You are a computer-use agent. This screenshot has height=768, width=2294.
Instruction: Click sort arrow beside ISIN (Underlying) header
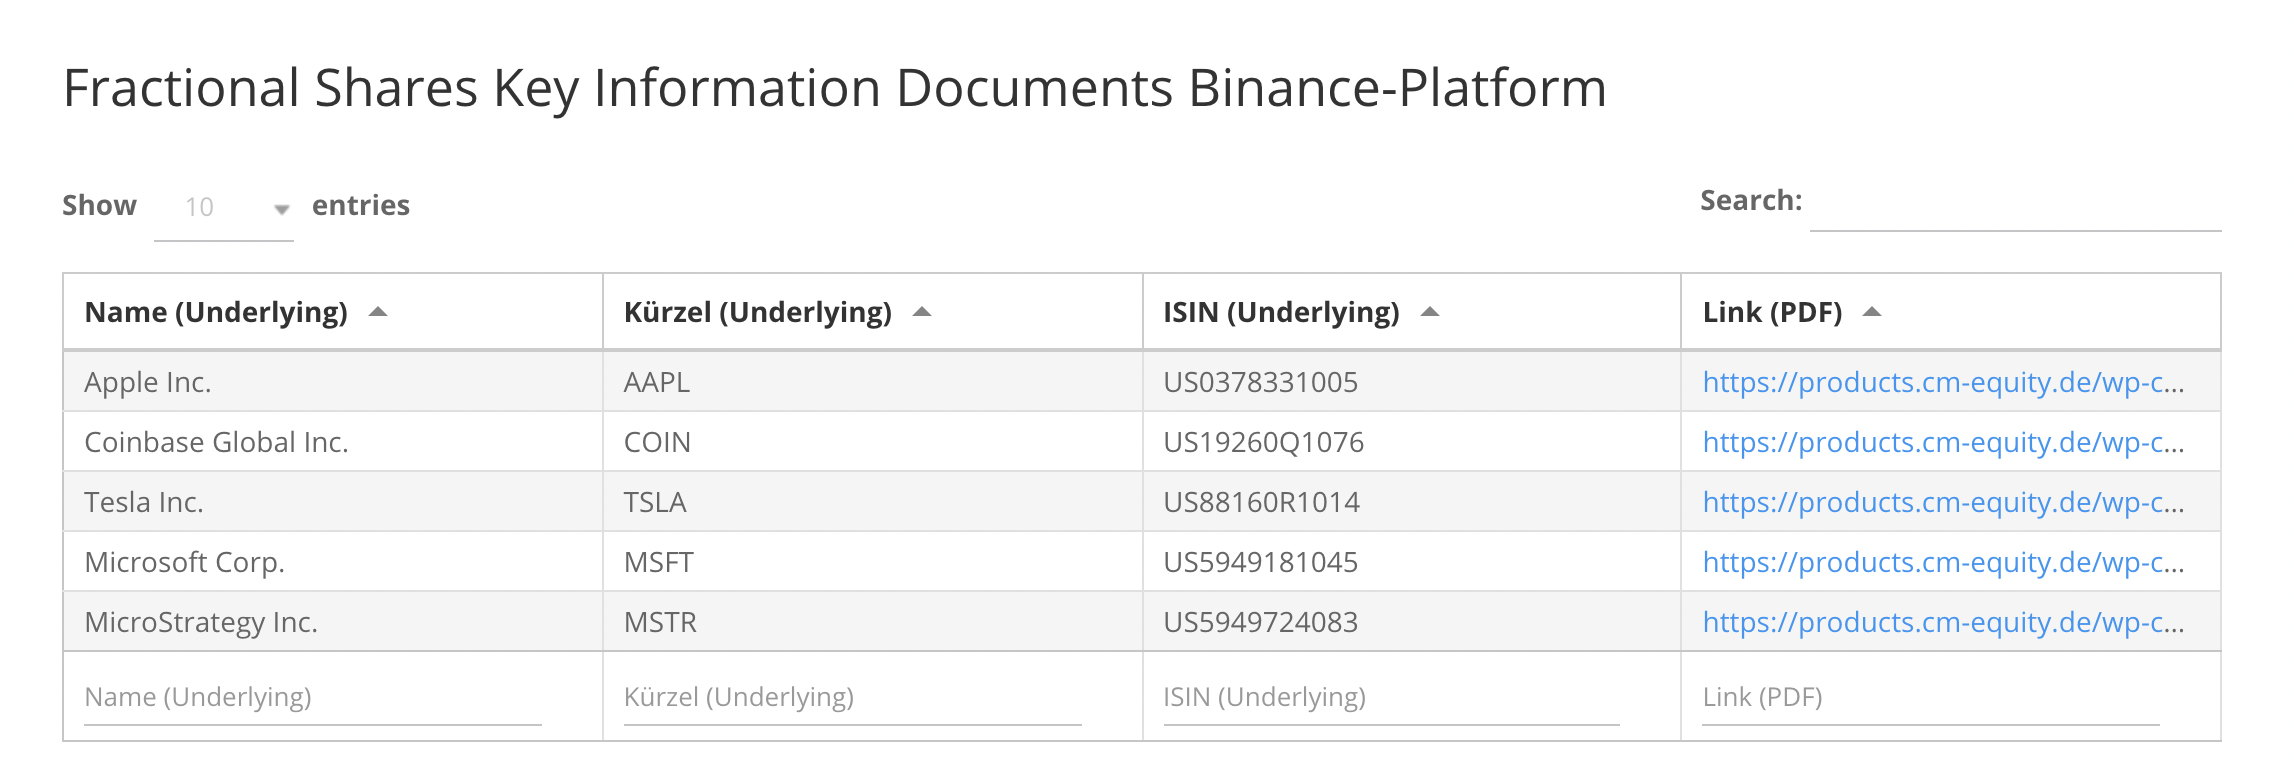click(x=1430, y=312)
